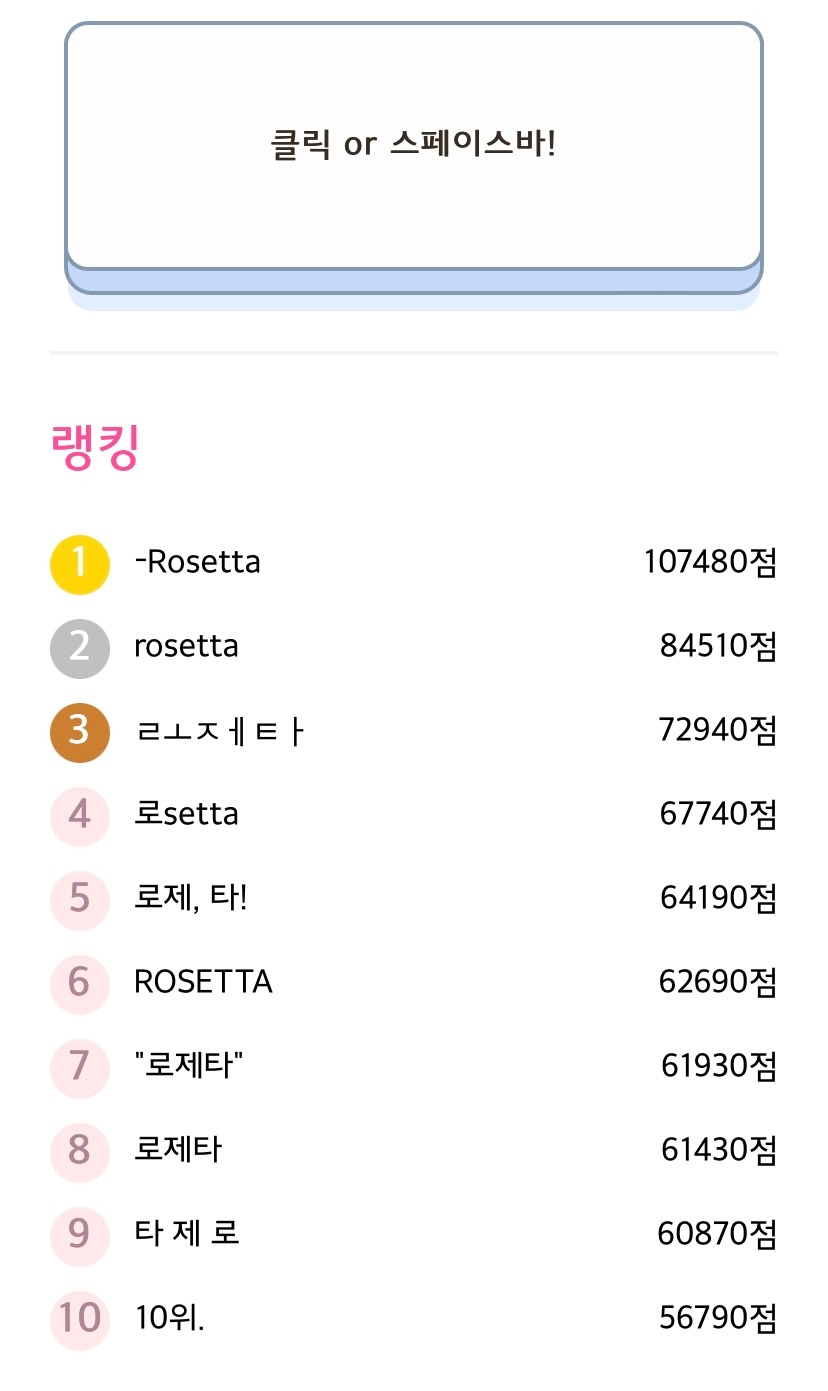Select player name 'ROSETTA' in uppercase
828x1391 pixels.
click(203, 983)
